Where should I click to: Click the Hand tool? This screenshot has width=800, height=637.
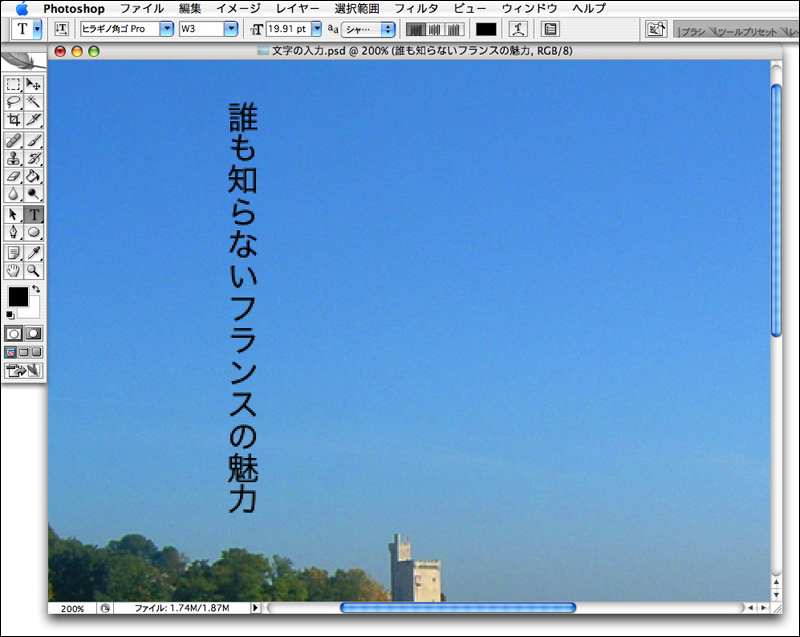click(13, 270)
